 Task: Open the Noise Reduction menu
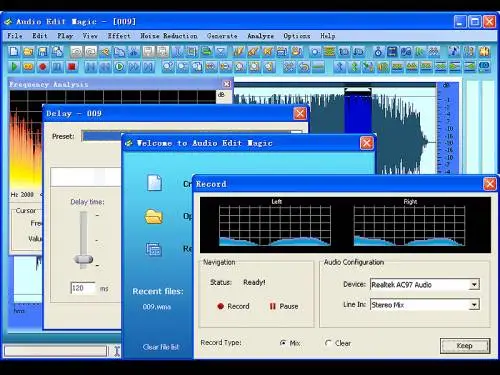pyautogui.click(x=169, y=36)
